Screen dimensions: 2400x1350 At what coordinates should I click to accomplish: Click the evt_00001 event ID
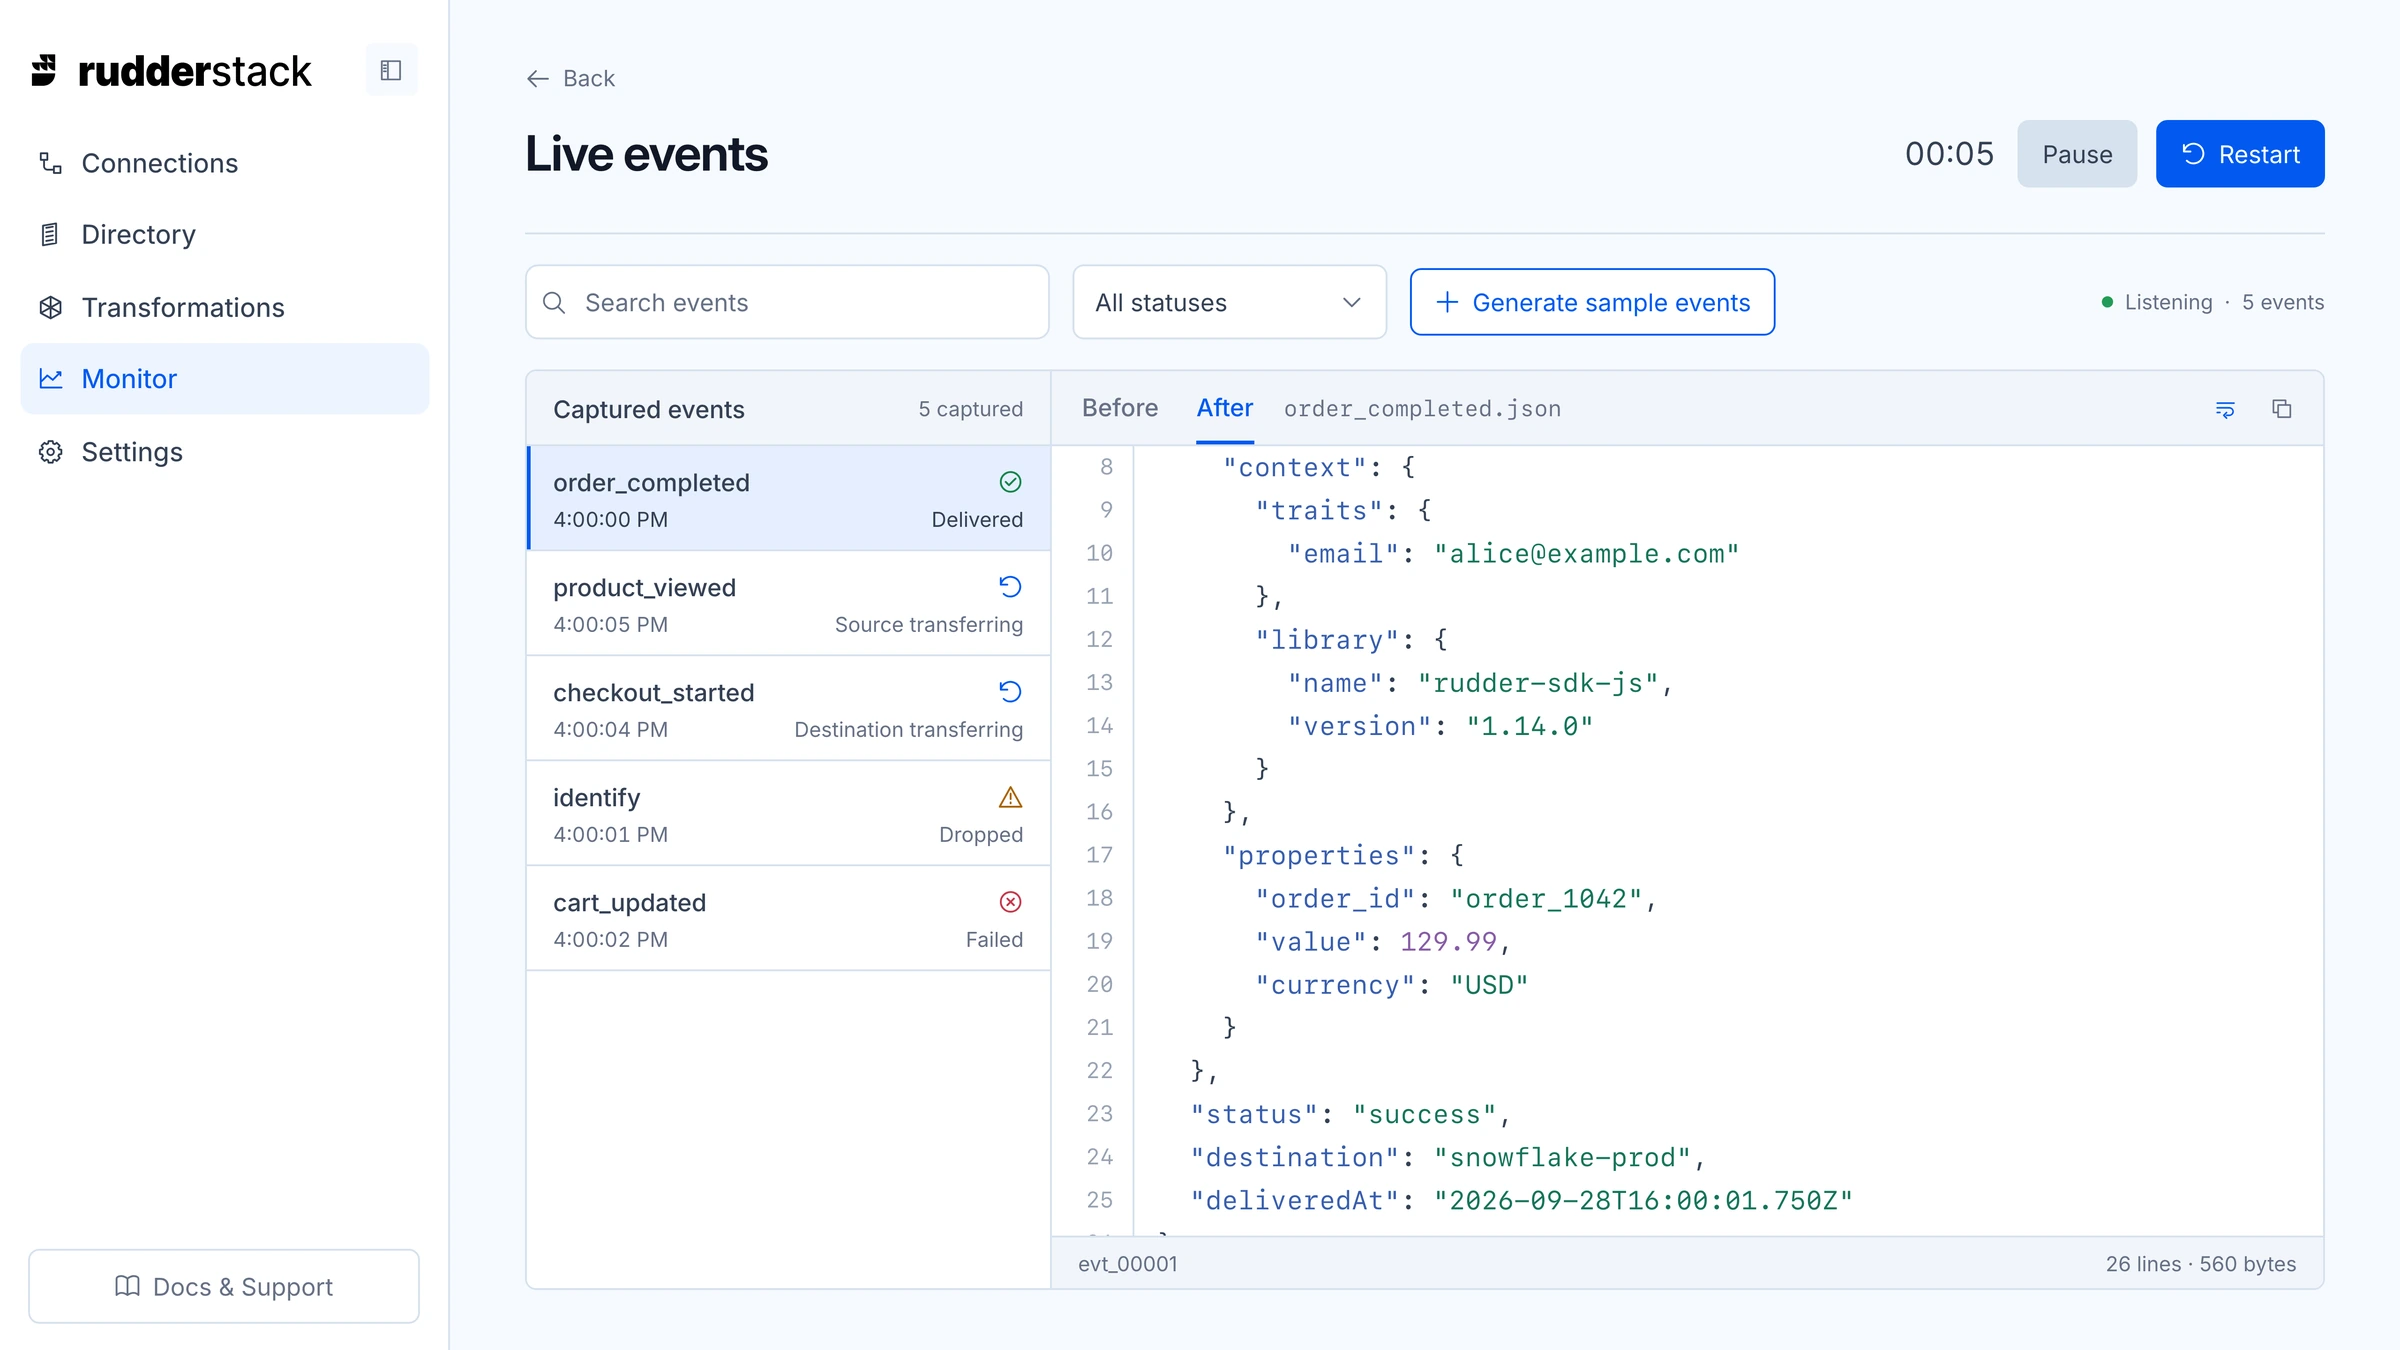click(x=1127, y=1264)
